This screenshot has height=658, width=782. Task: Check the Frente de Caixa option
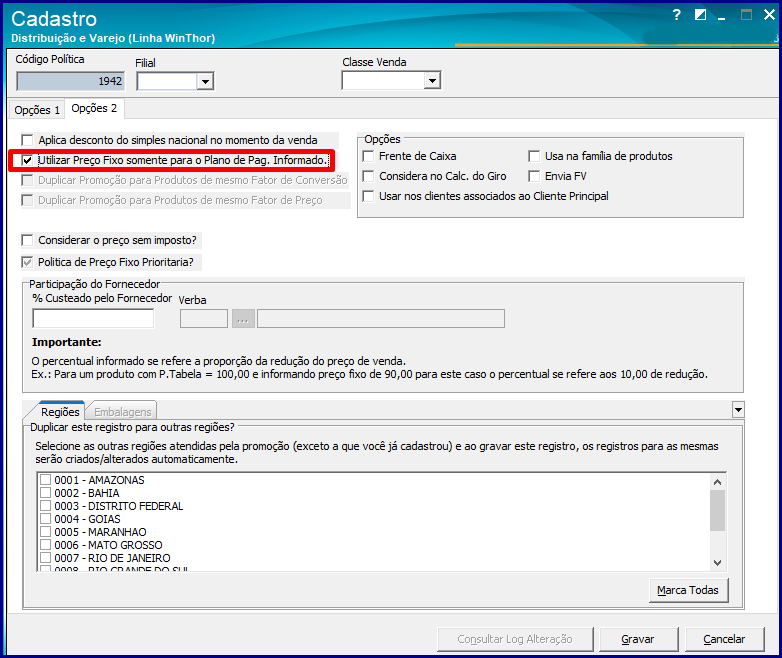tap(369, 156)
